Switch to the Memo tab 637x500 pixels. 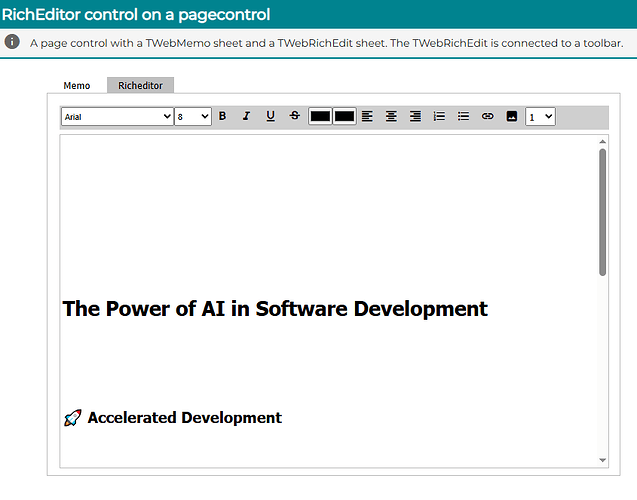[77, 86]
